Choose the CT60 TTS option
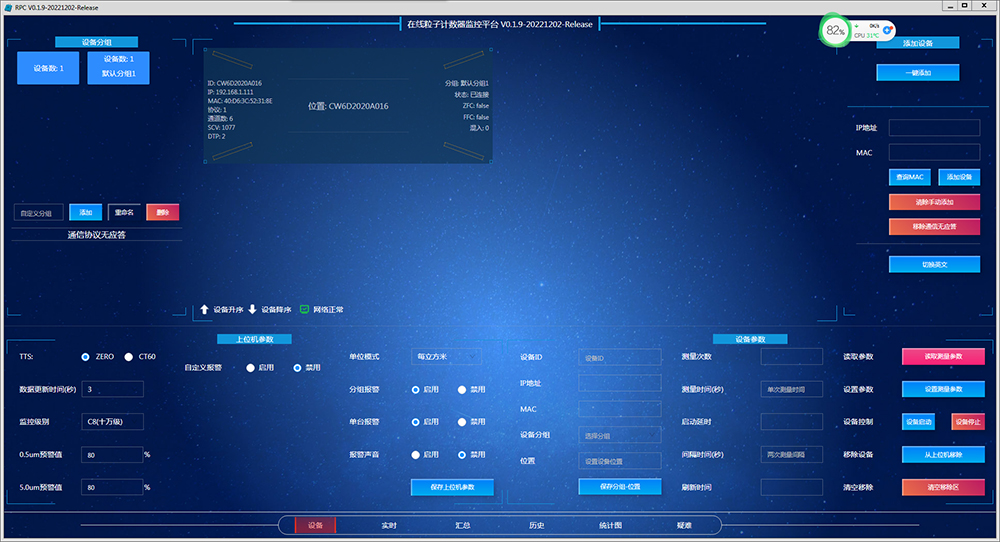 tap(129, 357)
